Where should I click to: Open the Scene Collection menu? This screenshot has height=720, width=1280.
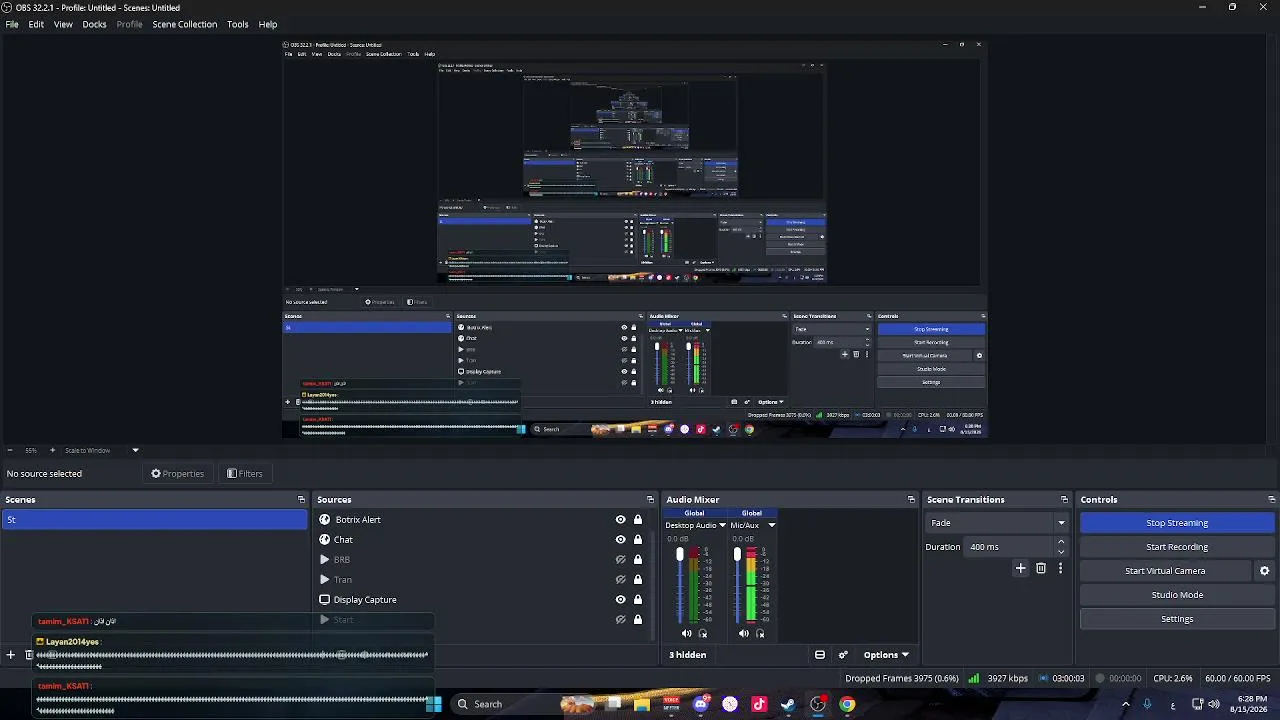pyautogui.click(x=184, y=24)
